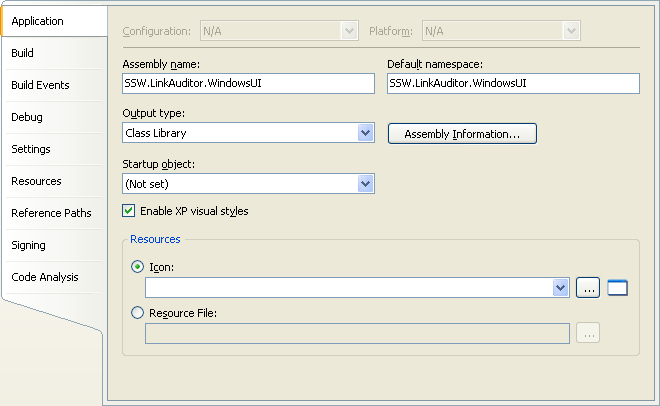Go to the Debug tab
This screenshot has height=406, width=660.
coord(27,117)
